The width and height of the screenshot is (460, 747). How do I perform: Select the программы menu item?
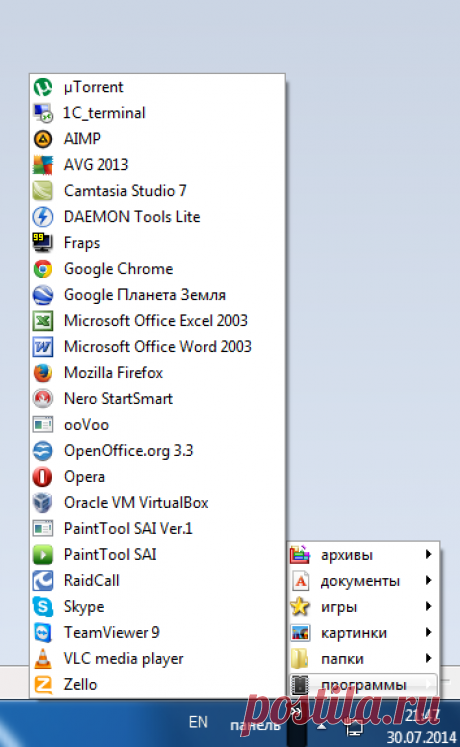[363, 685]
